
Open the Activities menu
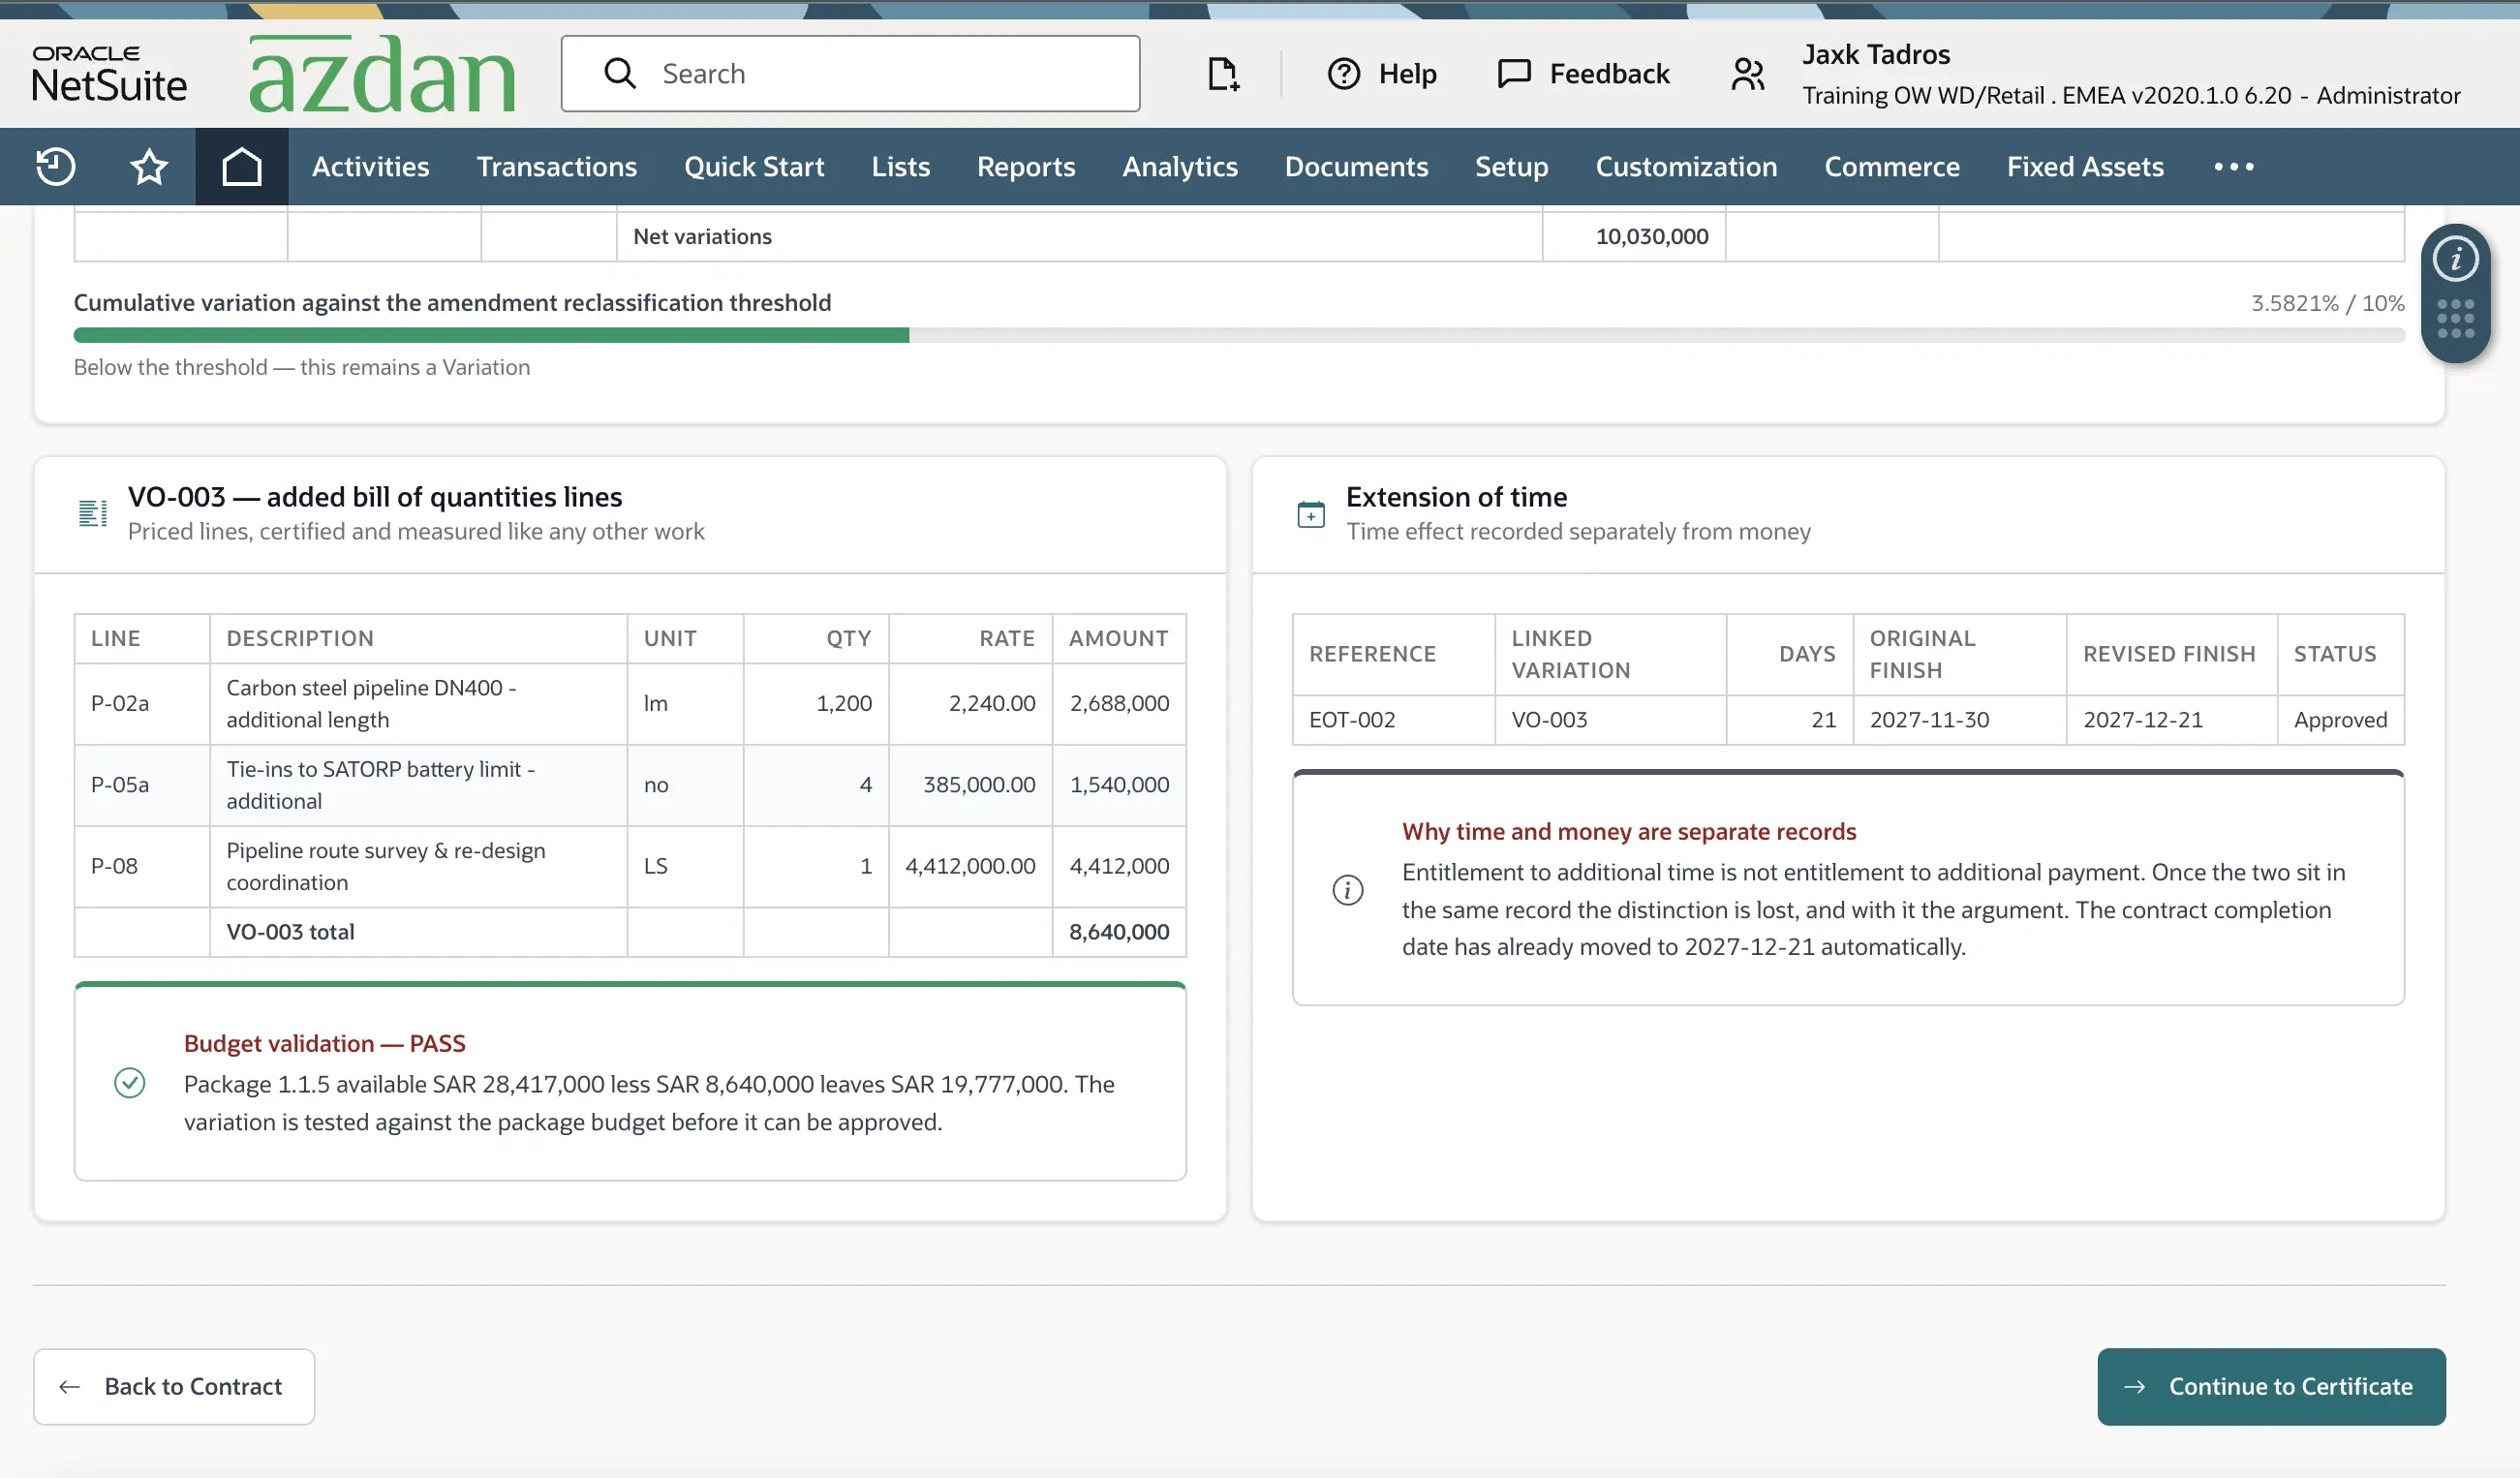[x=370, y=166]
